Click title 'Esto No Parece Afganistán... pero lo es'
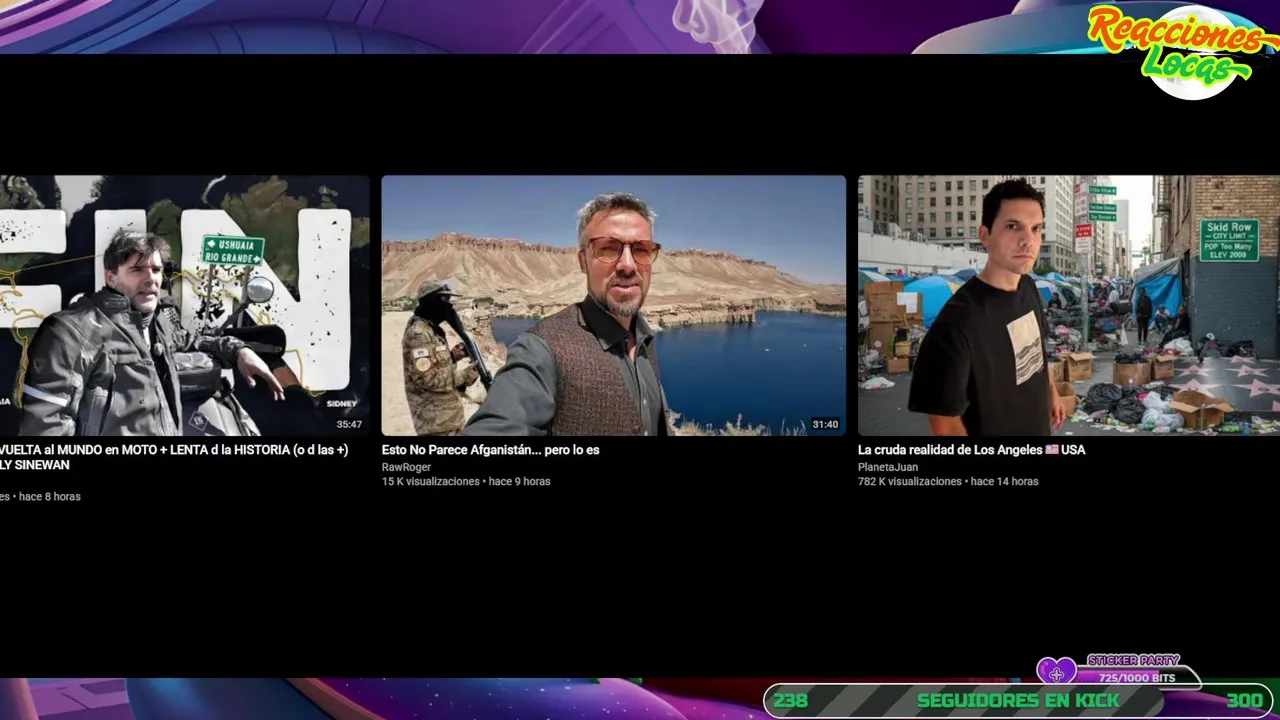The width and height of the screenshot is (1280, 720). pos(490,450)
